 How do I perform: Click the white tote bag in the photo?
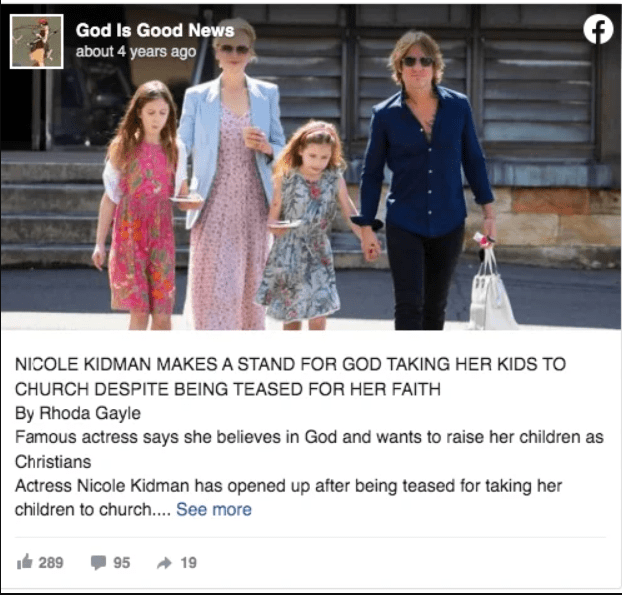pos(492,292)
